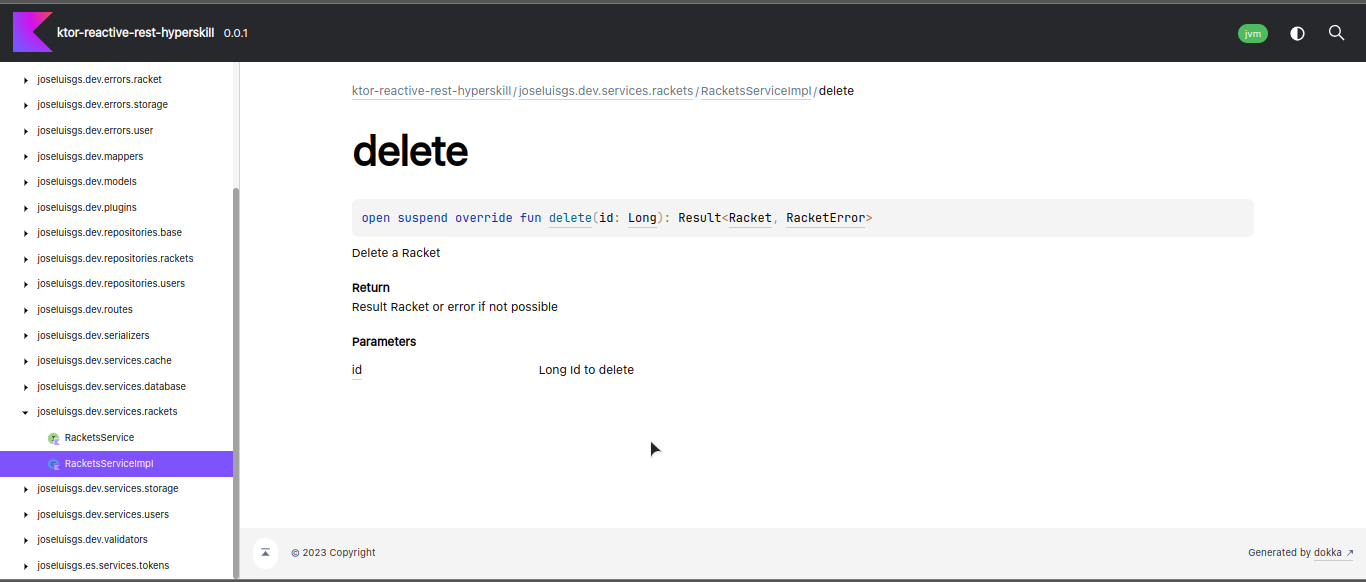Click the project title ktor-reactive-rest-hyperskill in header

[135, 33]
